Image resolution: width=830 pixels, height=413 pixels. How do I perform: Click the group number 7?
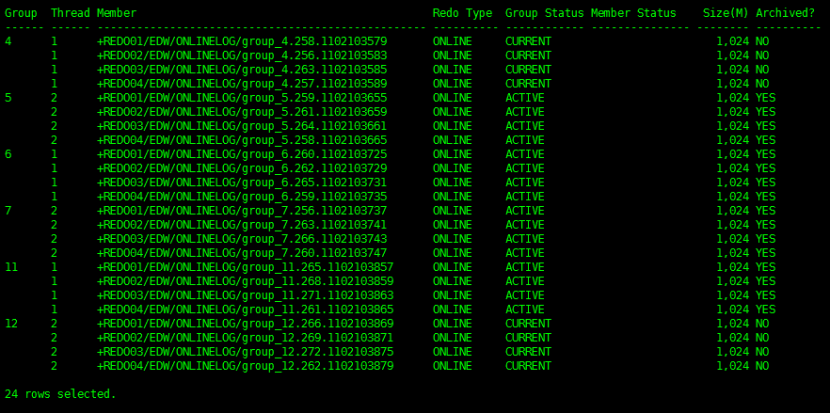pyautogui.click(x=8, y=211)
